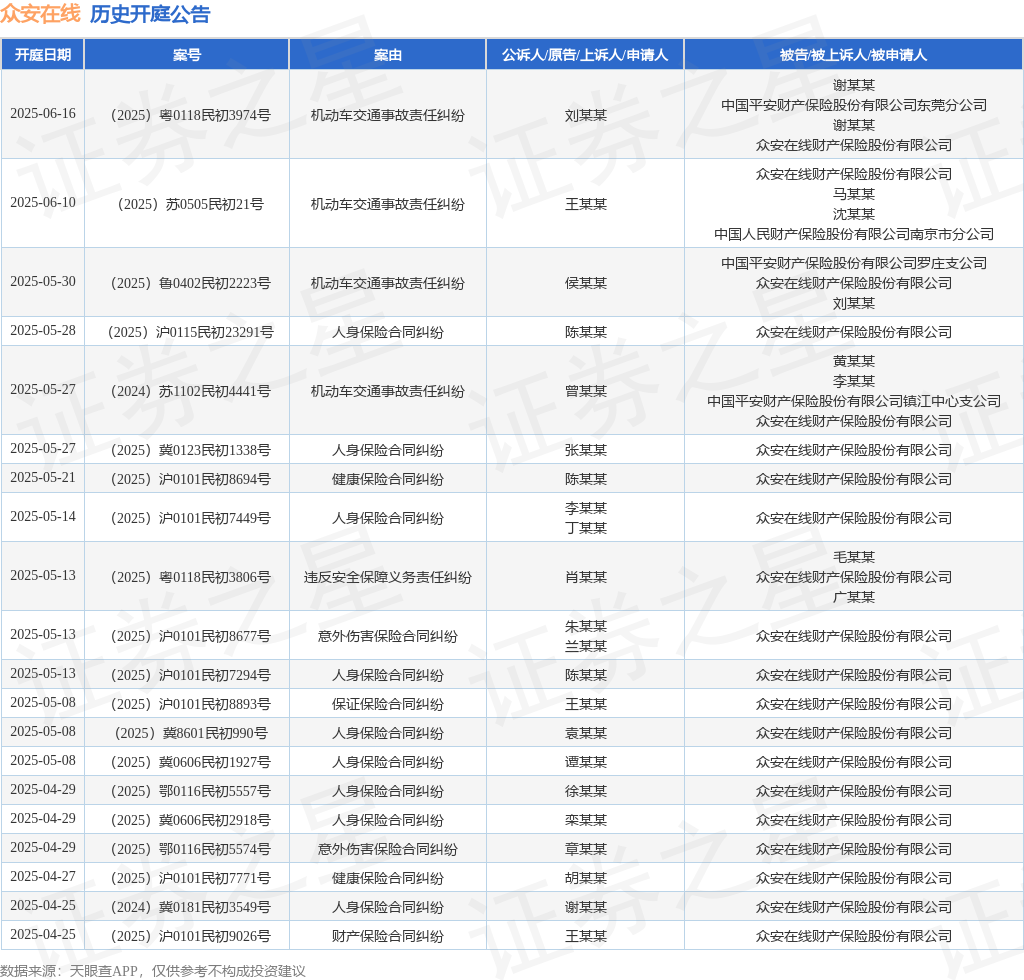Select case number (2025)沪0101民初9026号
This screenshot has height=980, width=1024.
point(190,936)
